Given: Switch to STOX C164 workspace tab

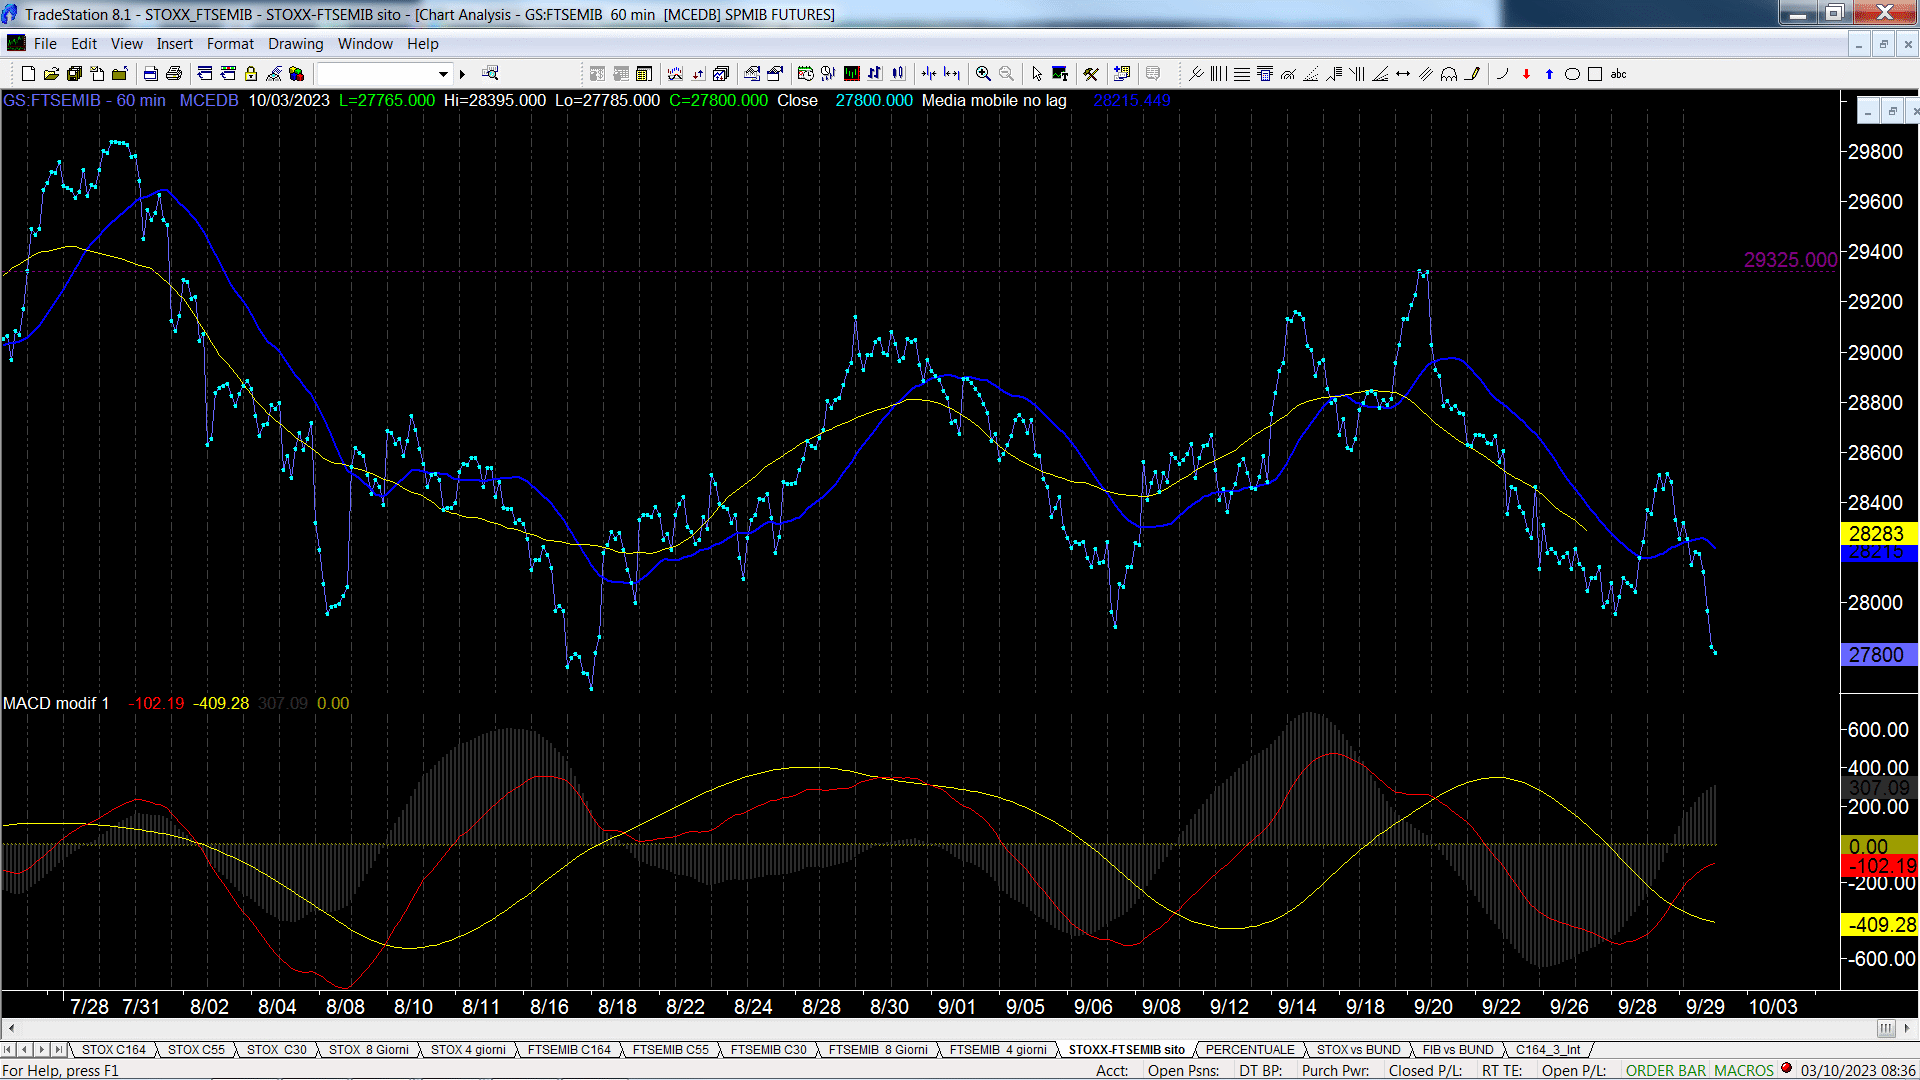Looking at the screenshot, I should pyautogui.click(x=114, y=1049).
